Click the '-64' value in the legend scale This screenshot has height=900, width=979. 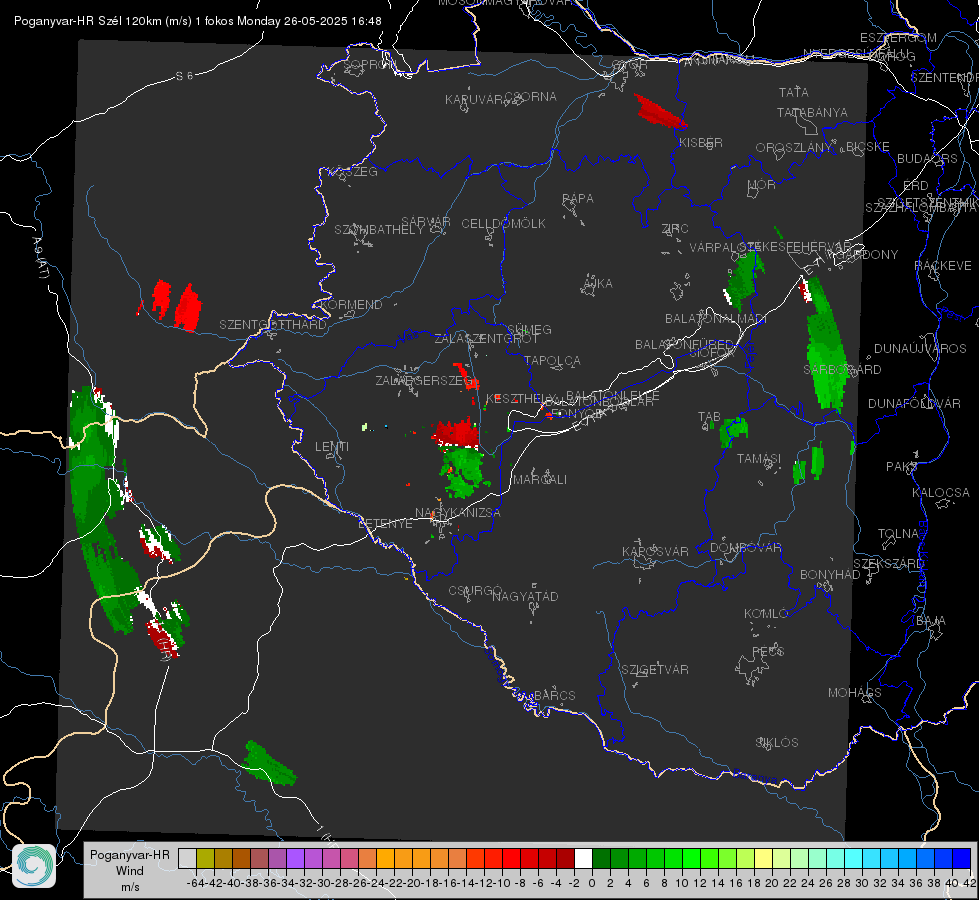click(195, 883)
